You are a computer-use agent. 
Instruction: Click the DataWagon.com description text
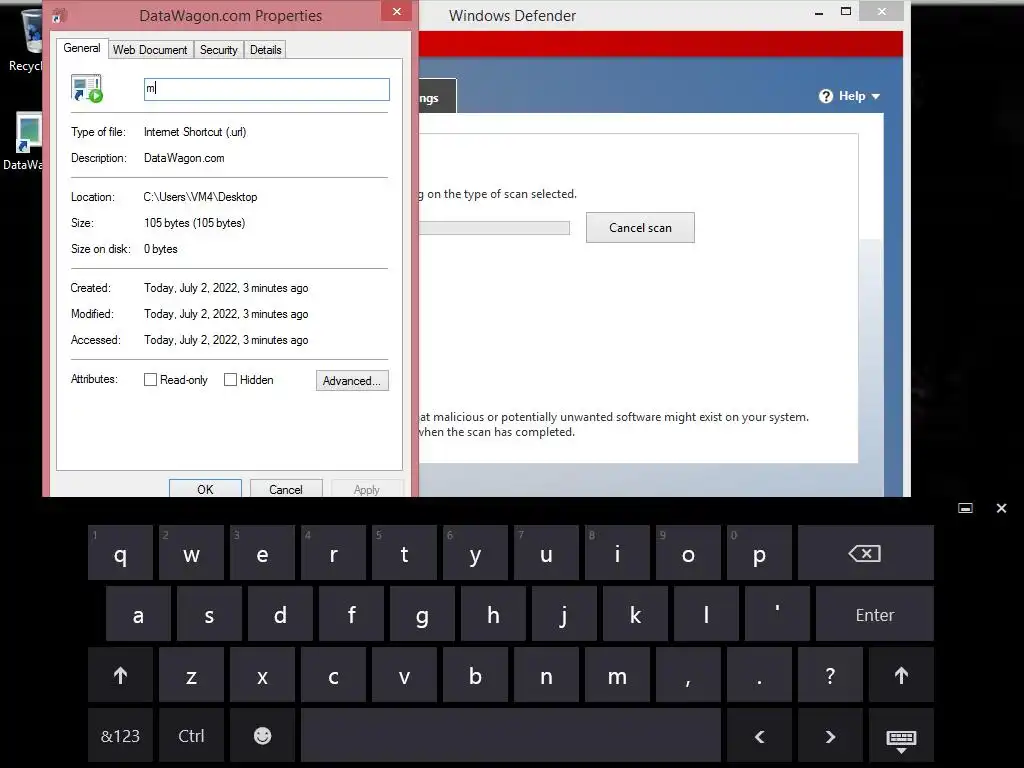[184, 158]
